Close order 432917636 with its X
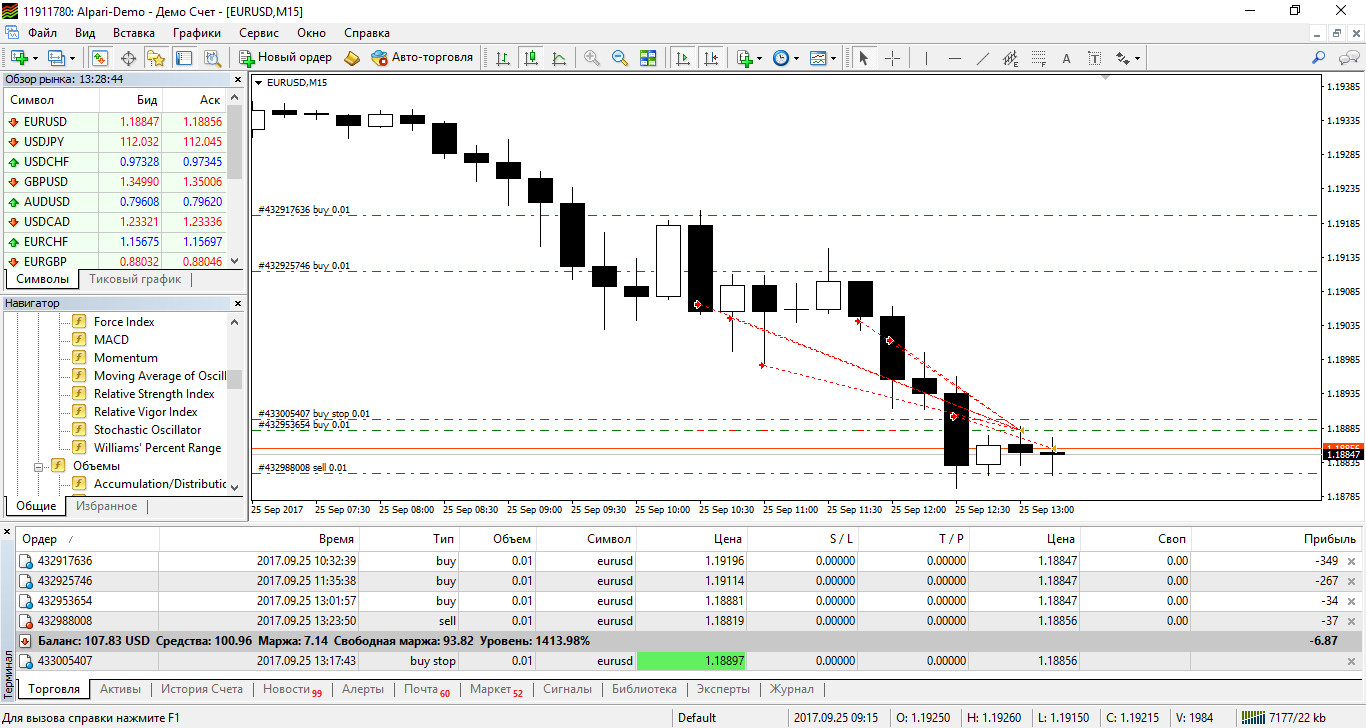Image resolution: width=1366 pixels, height=728 pixels. pyautogui.click(x=1352, y=562)
